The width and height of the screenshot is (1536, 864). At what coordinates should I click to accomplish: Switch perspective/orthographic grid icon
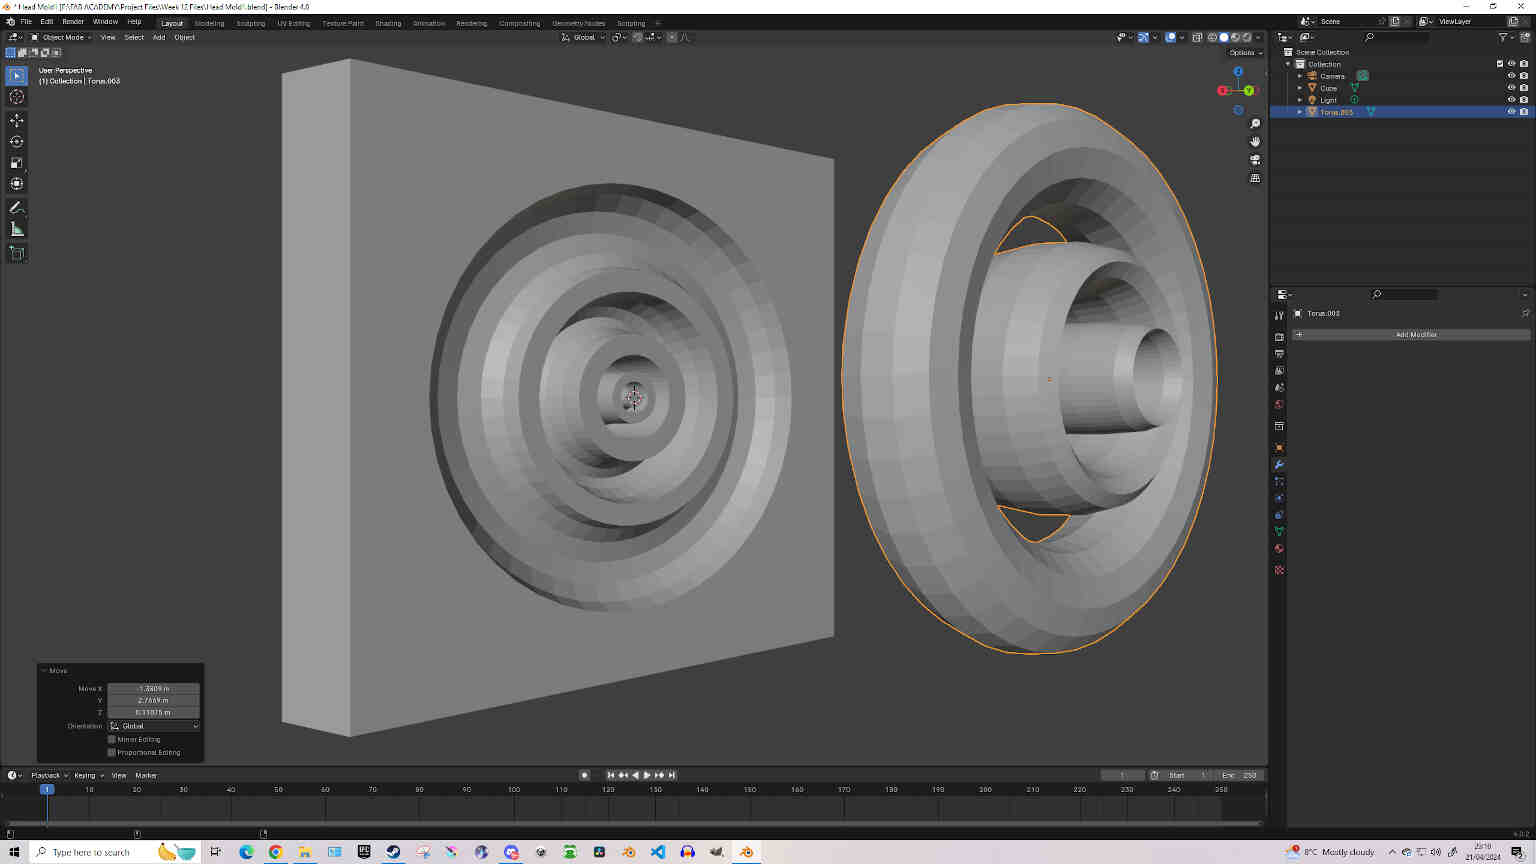coord(1255,178)
